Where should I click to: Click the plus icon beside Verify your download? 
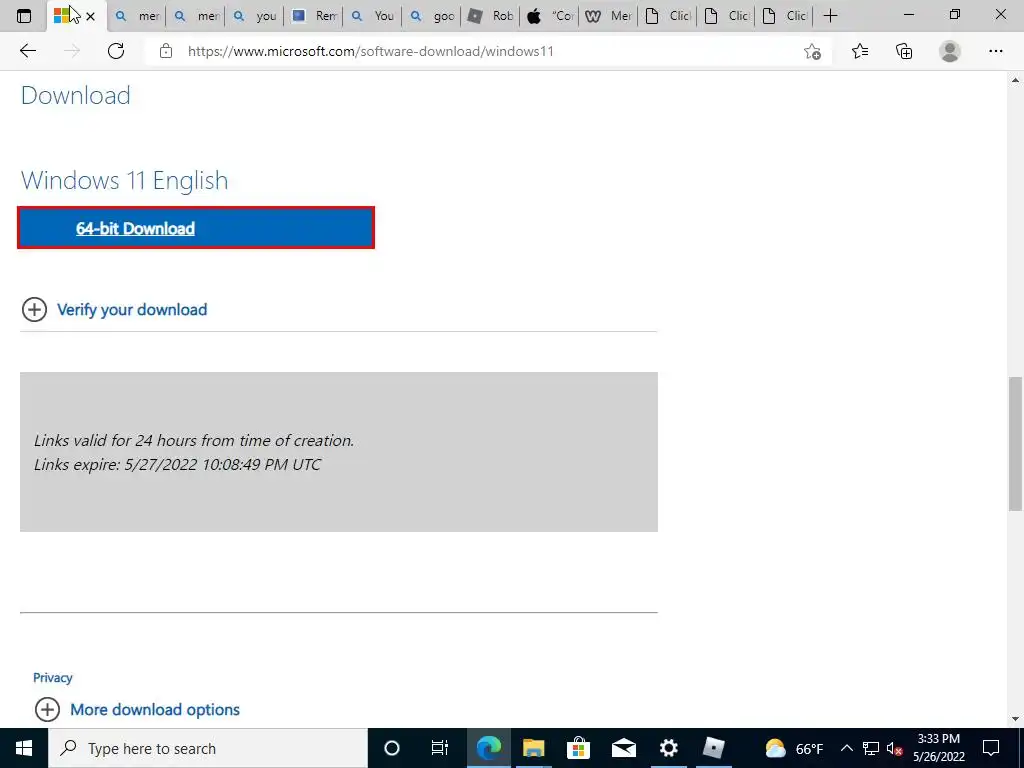35,310
